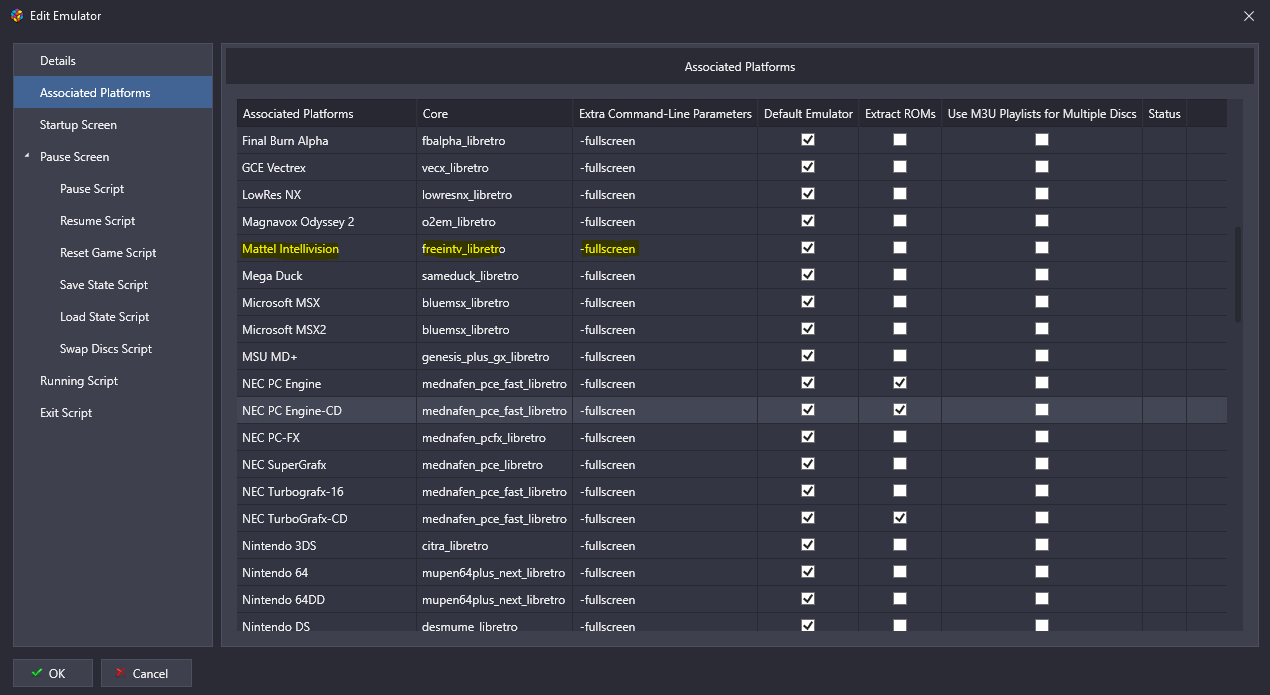
Task: Enable M3U Playlists for Nintendo 64
Action: [x=1042, y=572]
